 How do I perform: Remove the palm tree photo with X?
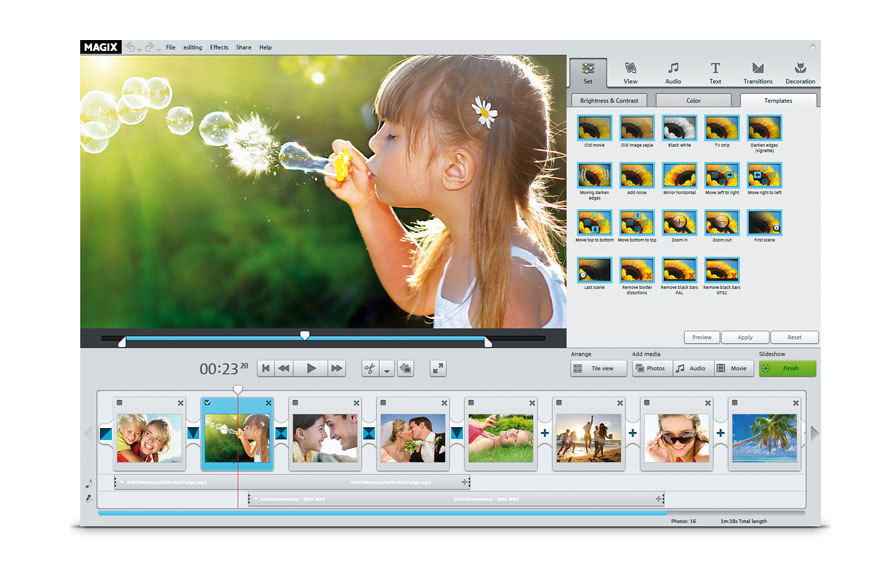795,403
